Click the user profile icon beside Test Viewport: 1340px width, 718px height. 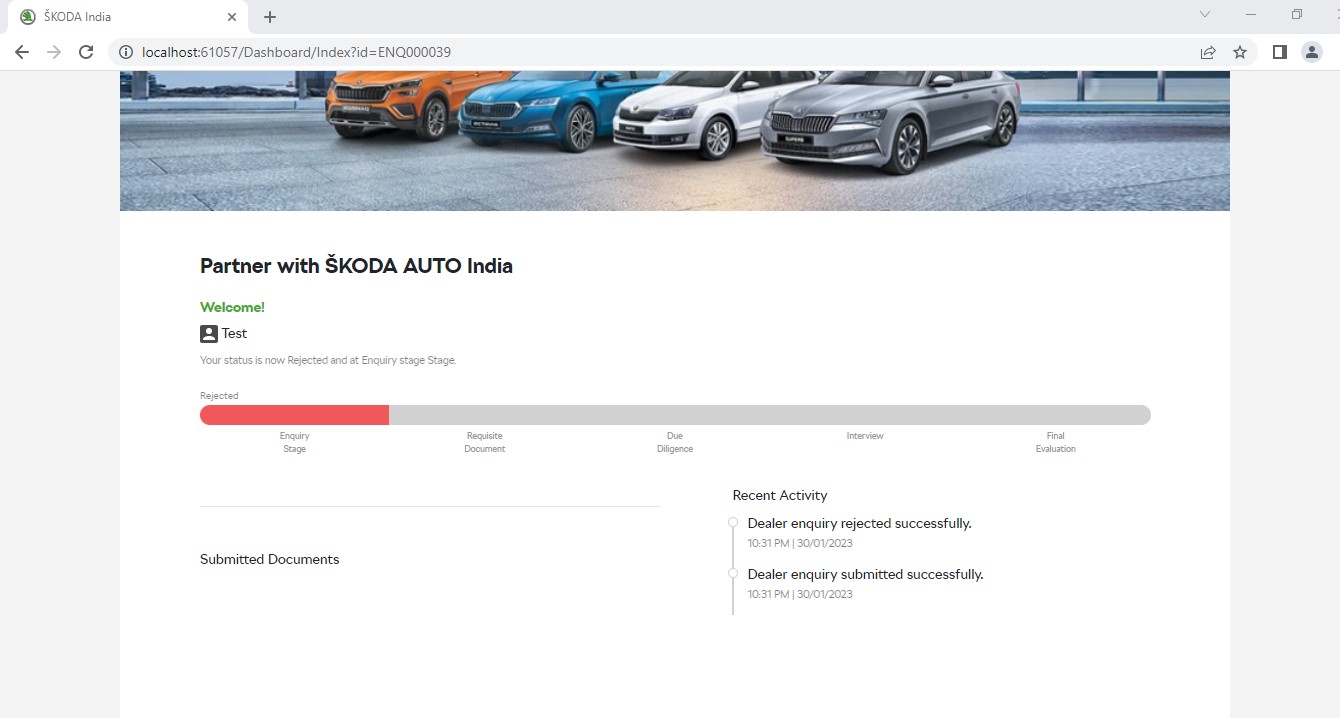click(209, 334)
